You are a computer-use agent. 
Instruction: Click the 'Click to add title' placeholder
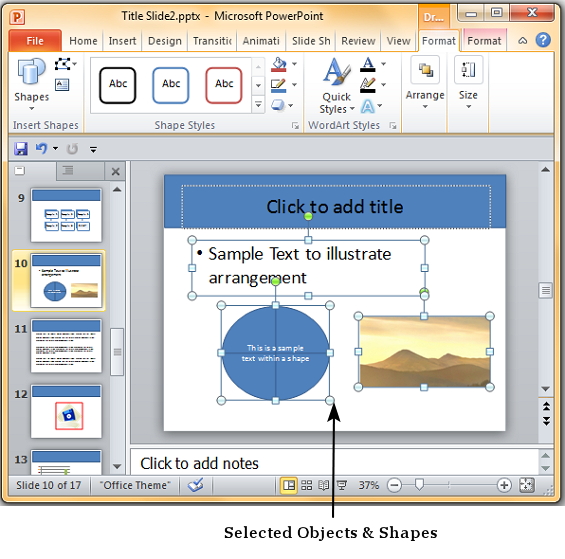[x=335, y=207]
